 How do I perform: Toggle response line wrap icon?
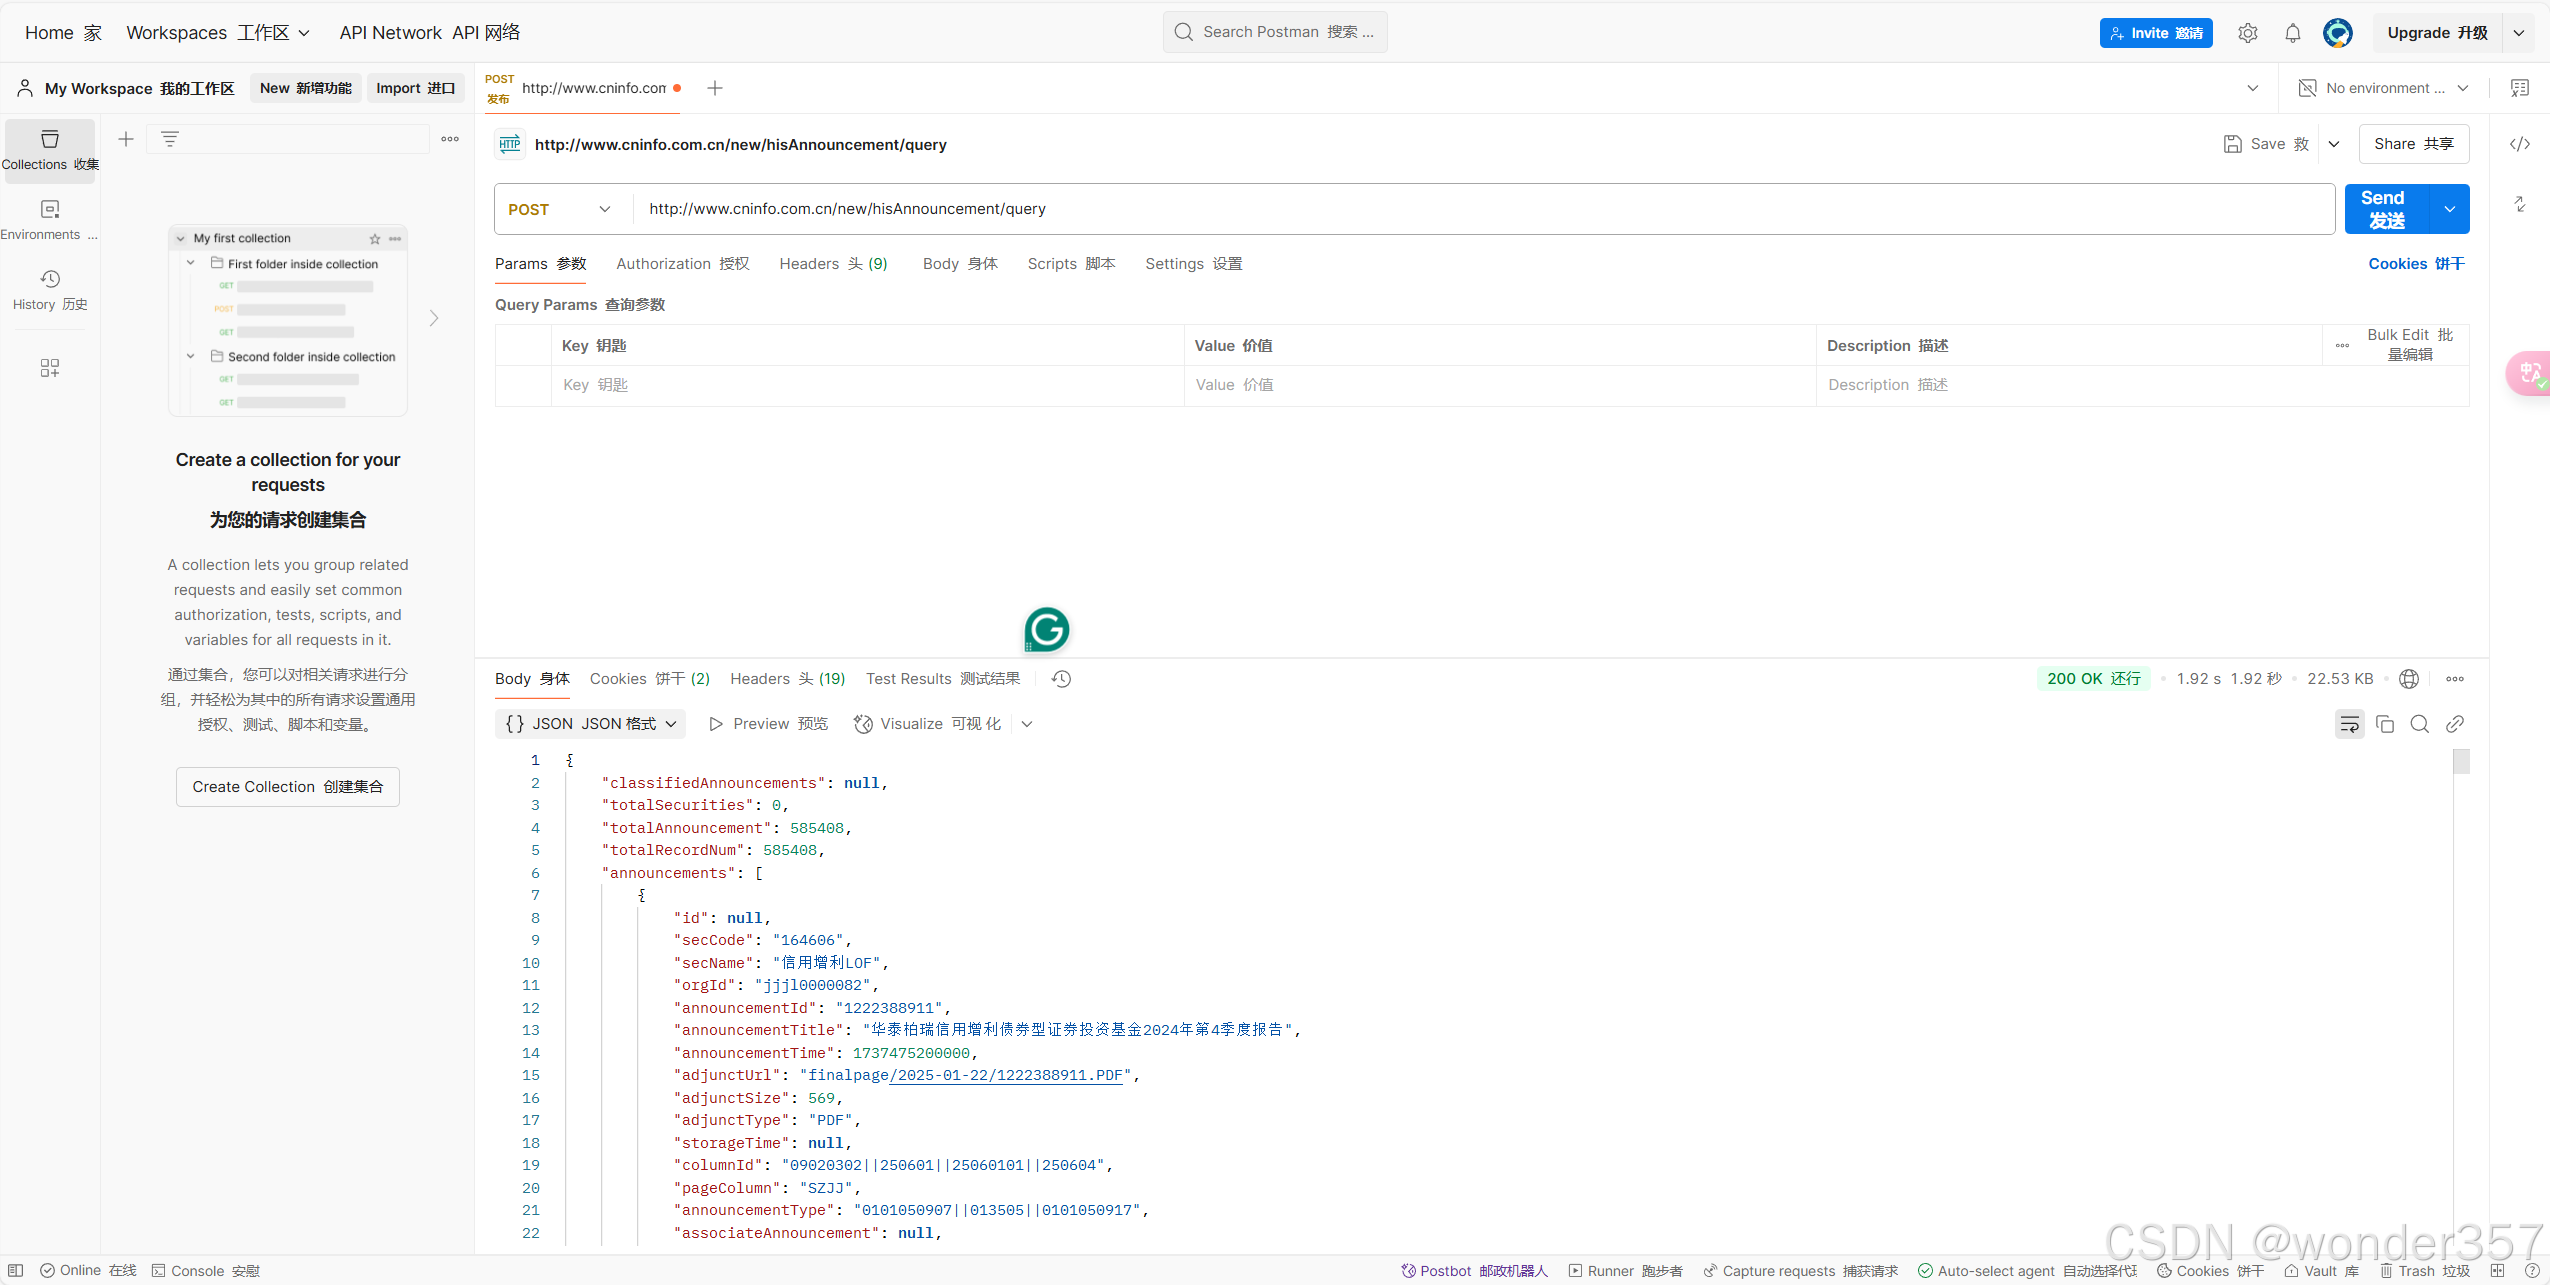coord(2349,724)
